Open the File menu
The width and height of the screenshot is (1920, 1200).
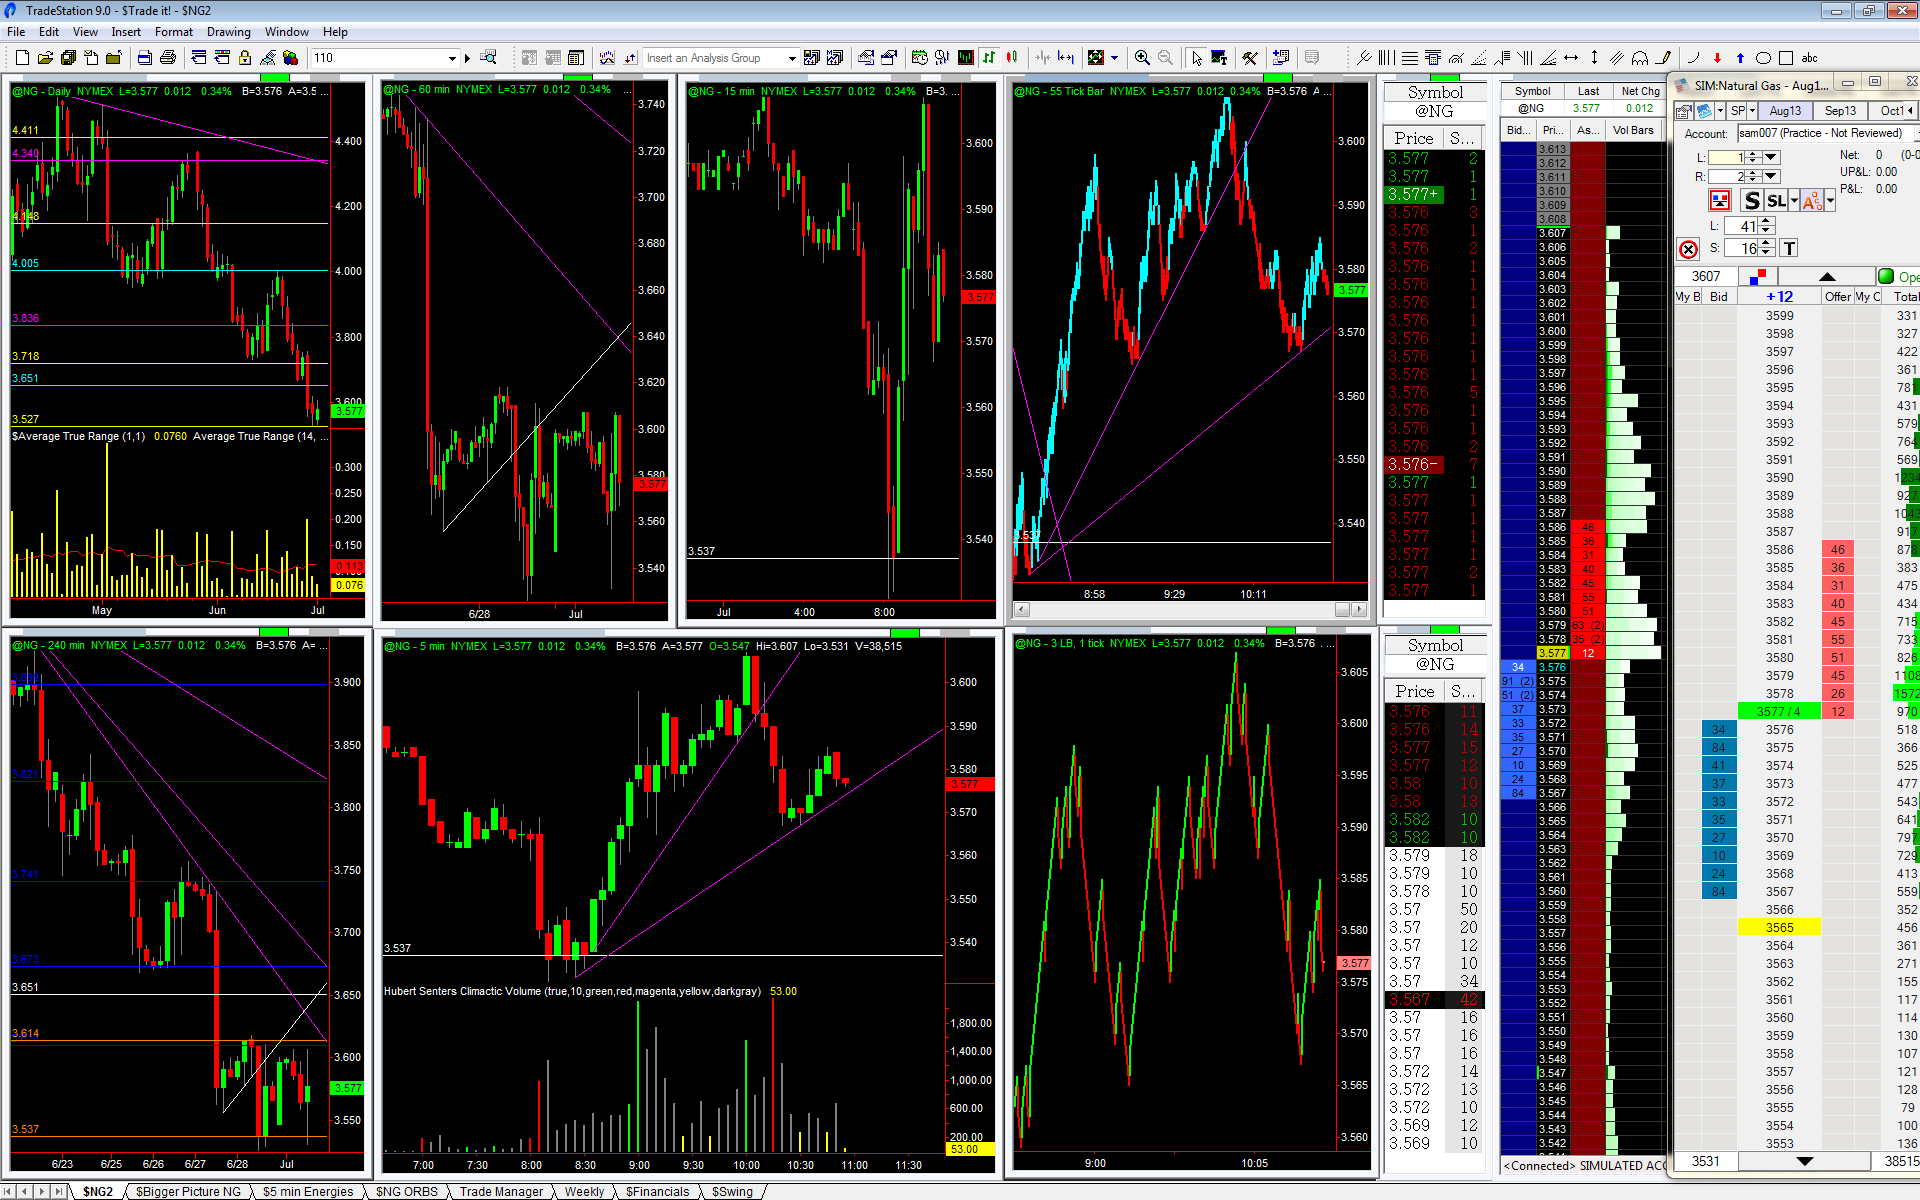16,32
